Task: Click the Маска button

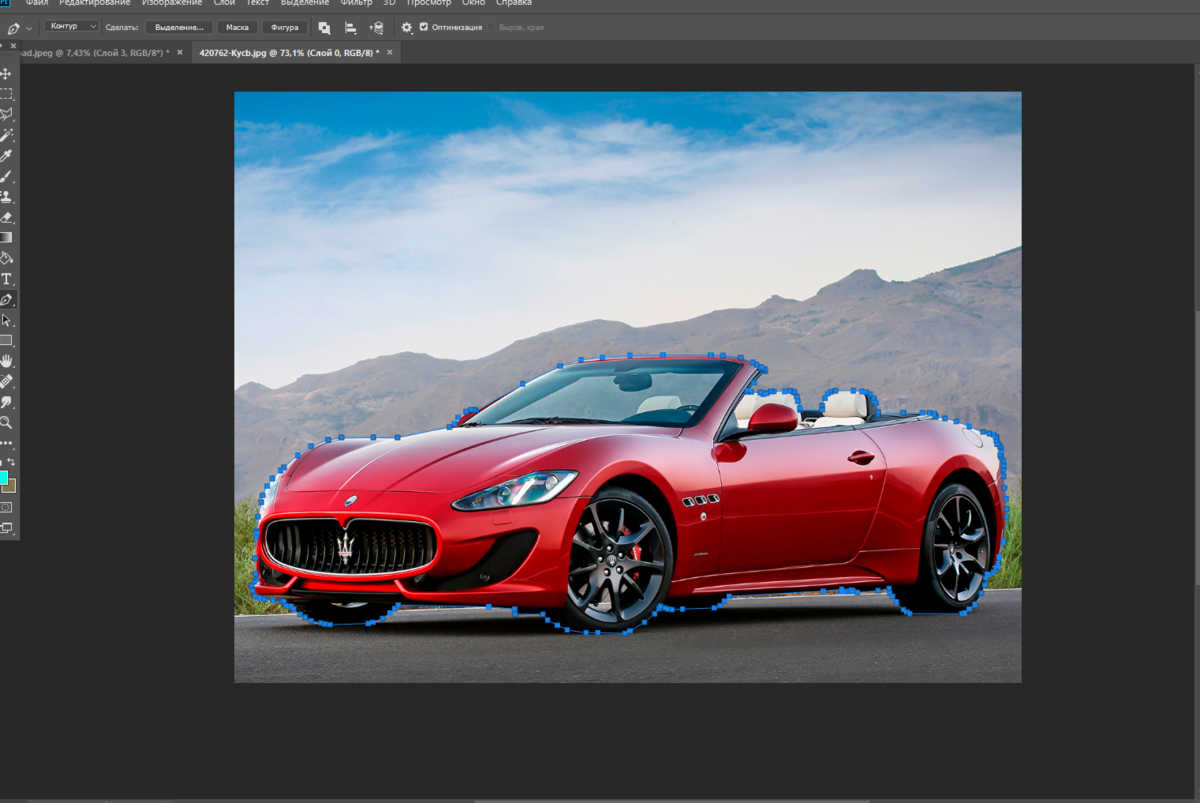Action: pos(237,27)
